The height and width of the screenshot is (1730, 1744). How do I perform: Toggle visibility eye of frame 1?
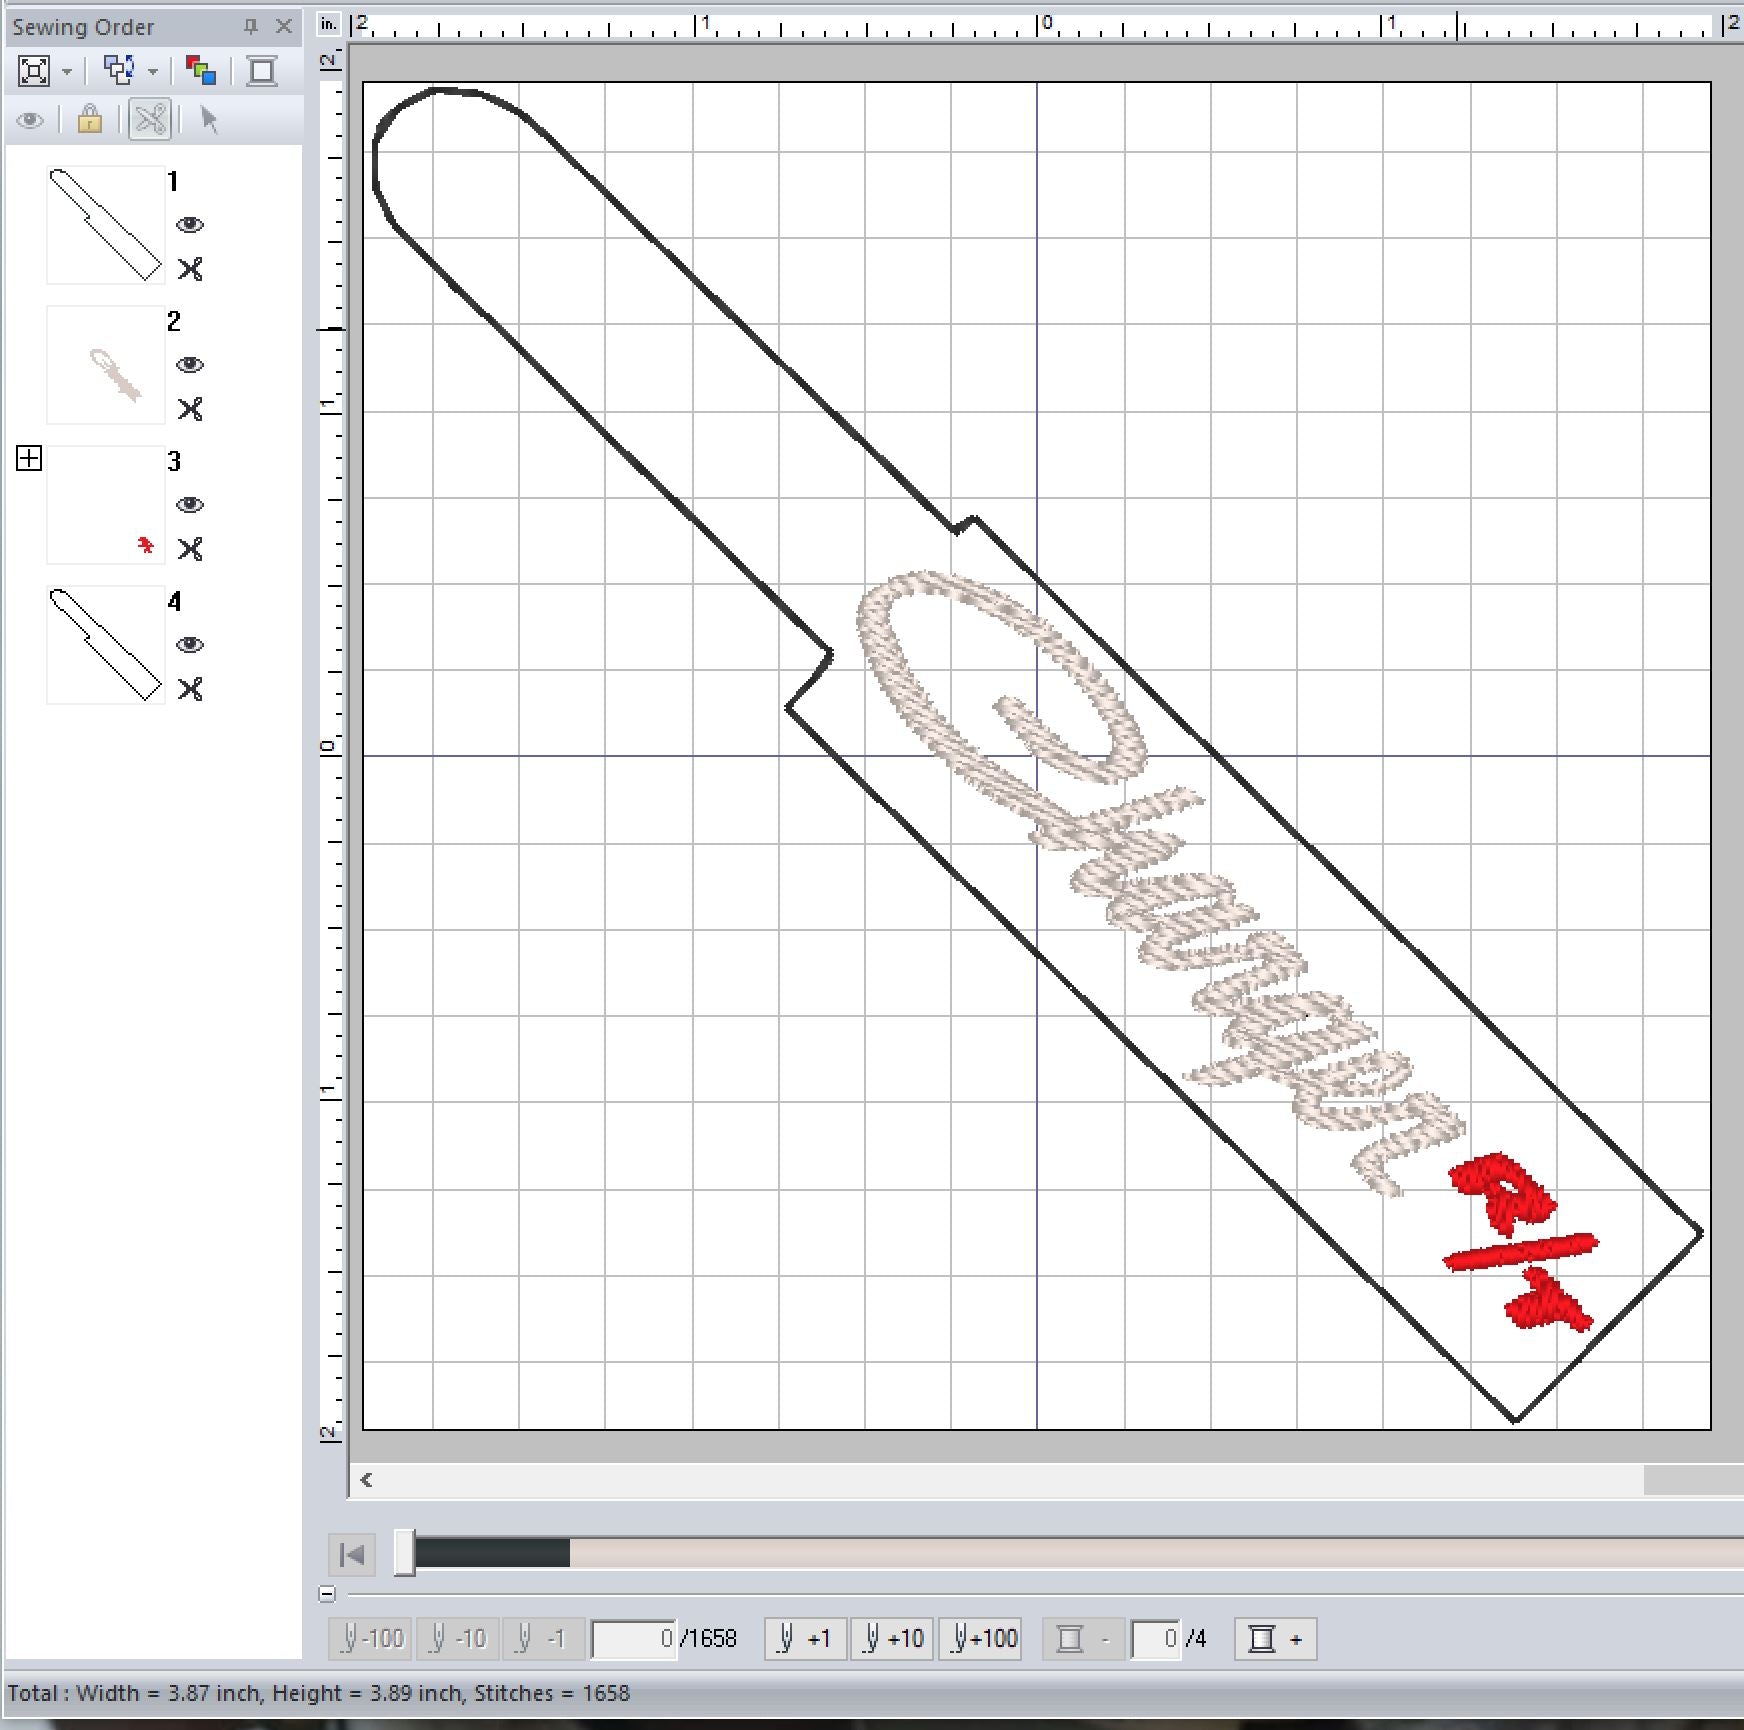(190, 225)
